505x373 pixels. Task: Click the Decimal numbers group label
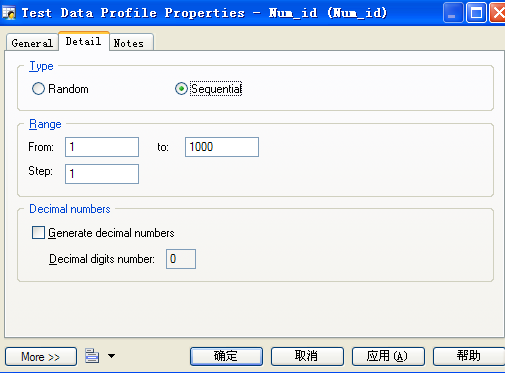[70, 209]
